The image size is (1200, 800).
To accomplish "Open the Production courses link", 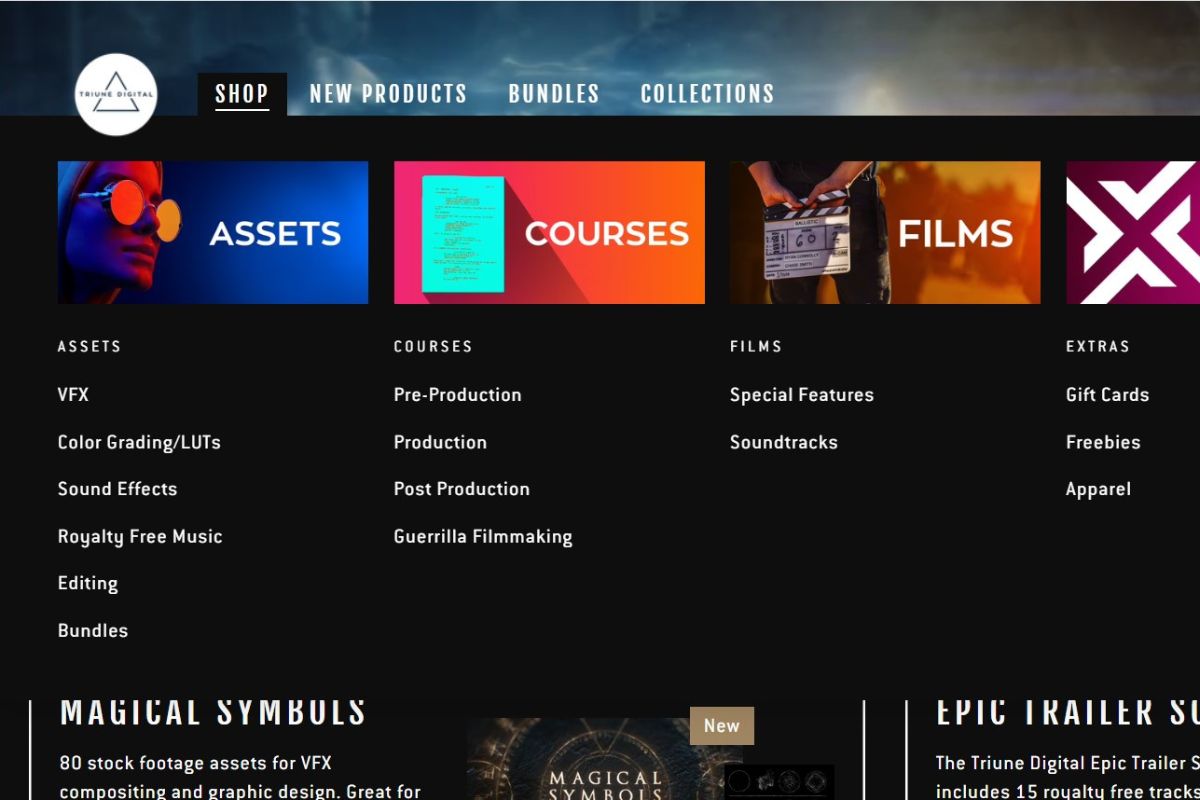I will click(x=440, y=442).
